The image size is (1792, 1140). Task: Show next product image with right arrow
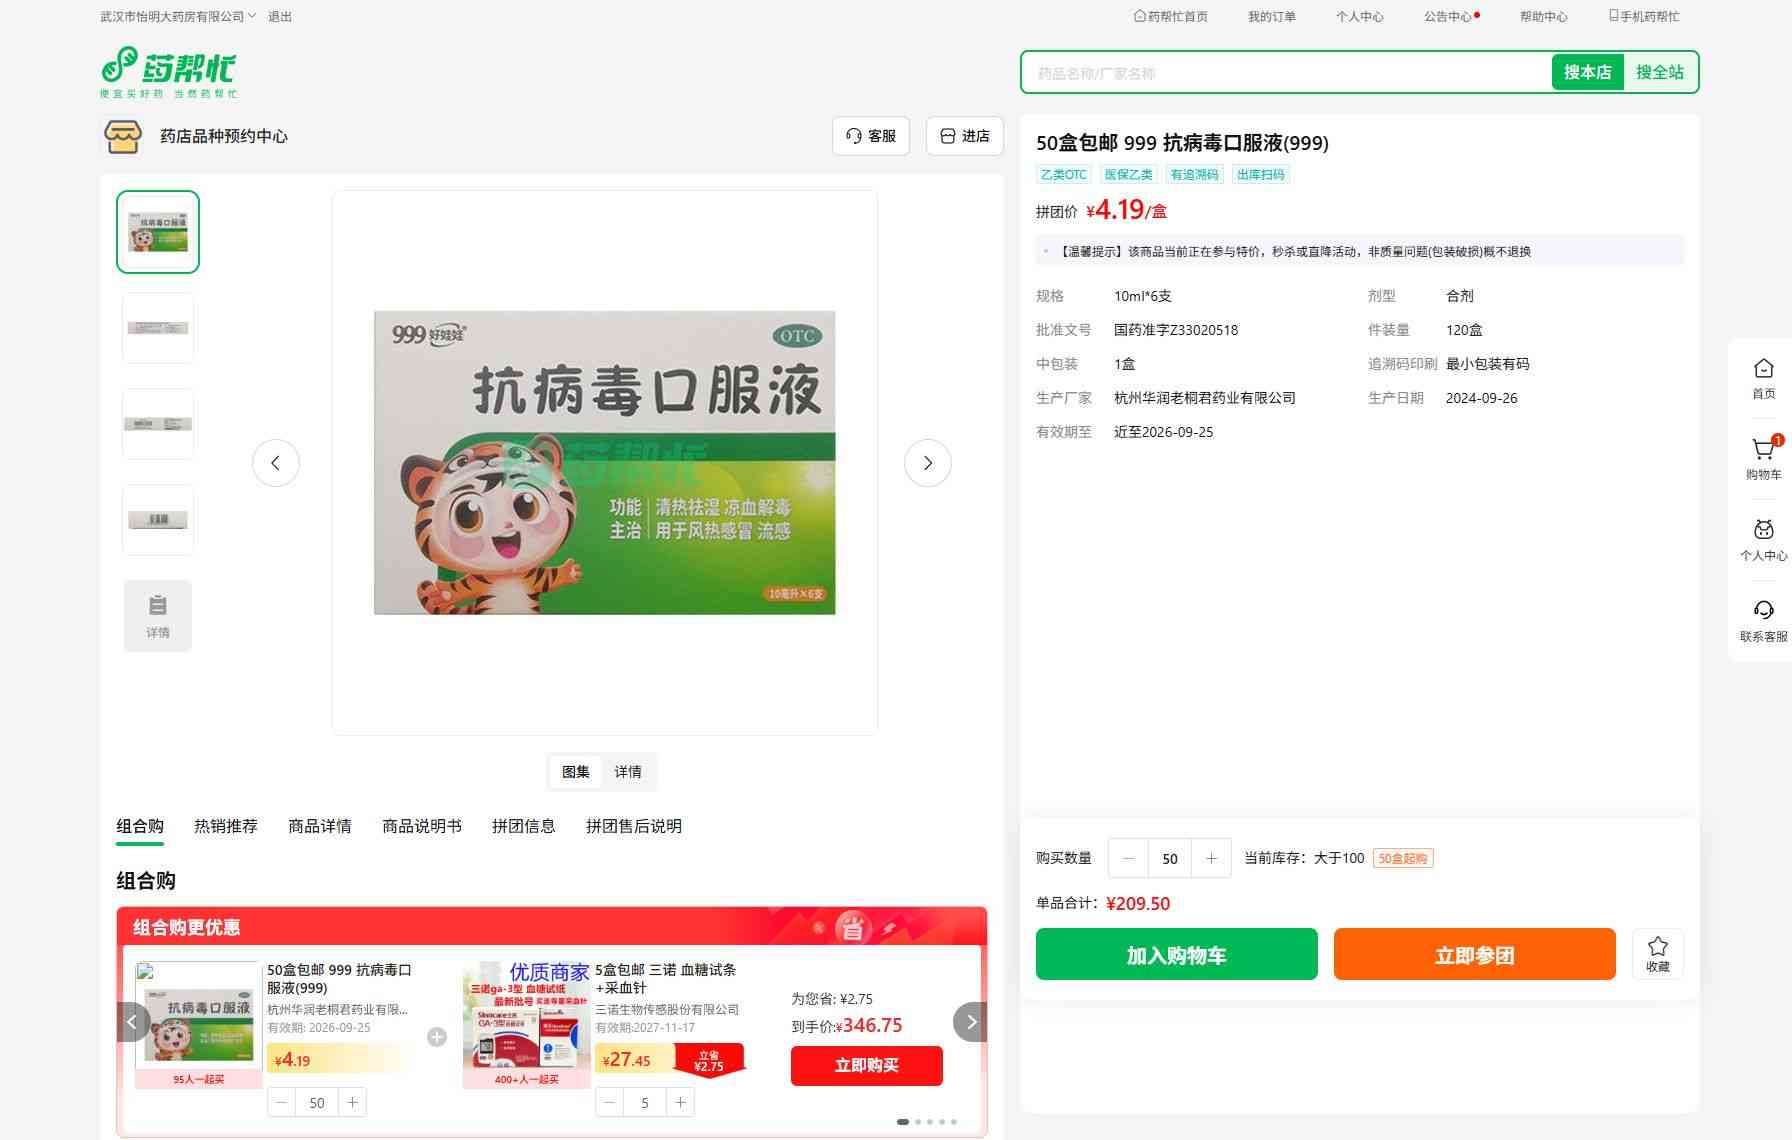pos(927,463)
